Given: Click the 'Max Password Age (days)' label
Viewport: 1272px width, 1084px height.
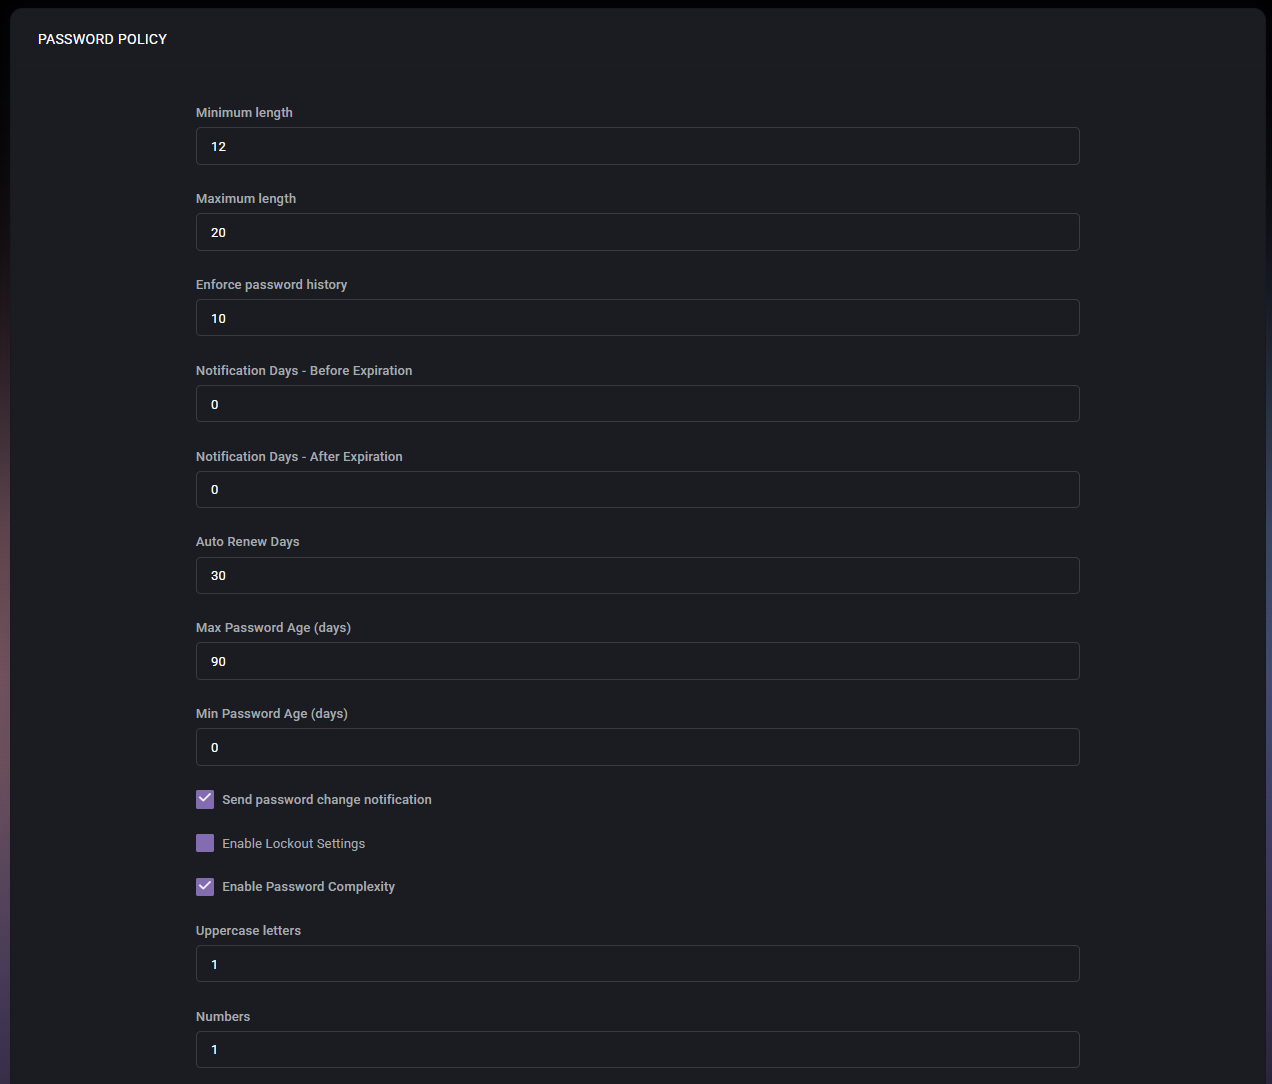Looking at the screenshot, I should tap(273, 628).
